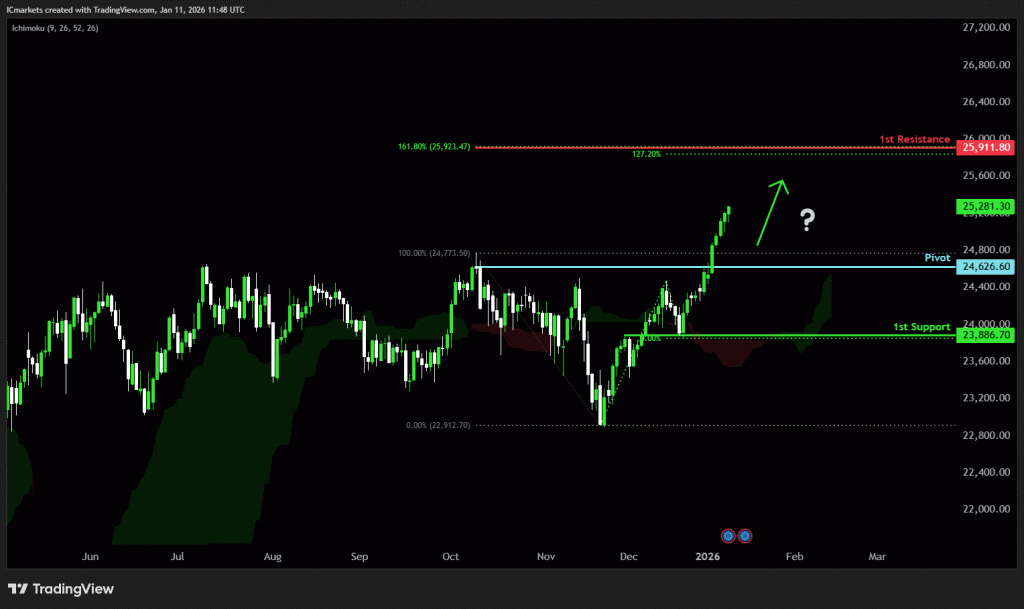
Task: Click the white question mark on chart
Action: 807,220
